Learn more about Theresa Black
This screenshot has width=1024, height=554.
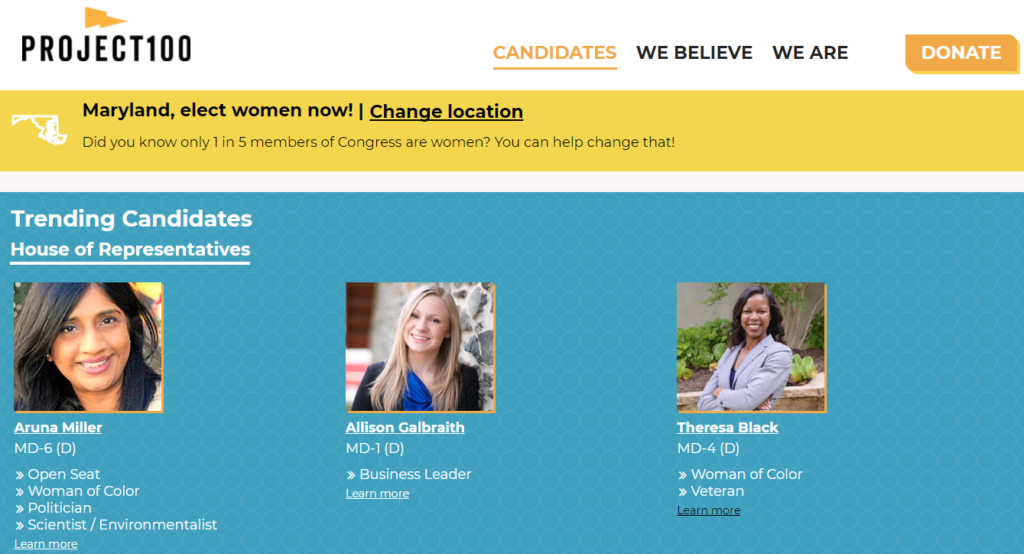[x=708, y=510]
